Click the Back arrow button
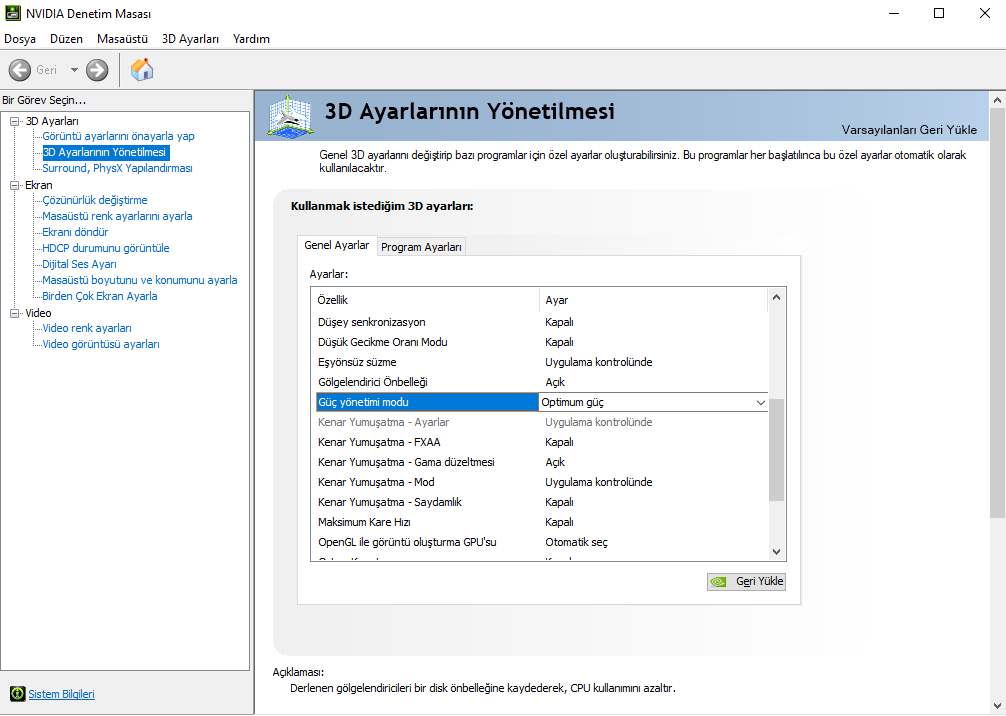The image size is (1006, 716). click(20, 70)
